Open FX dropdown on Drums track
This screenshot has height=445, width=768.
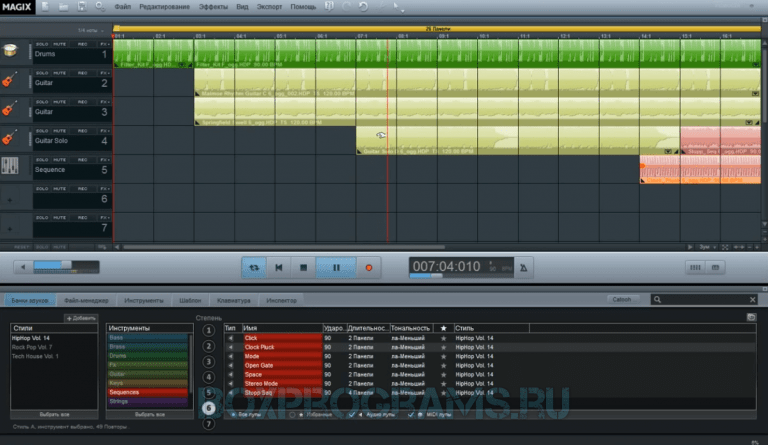point(105,44)
